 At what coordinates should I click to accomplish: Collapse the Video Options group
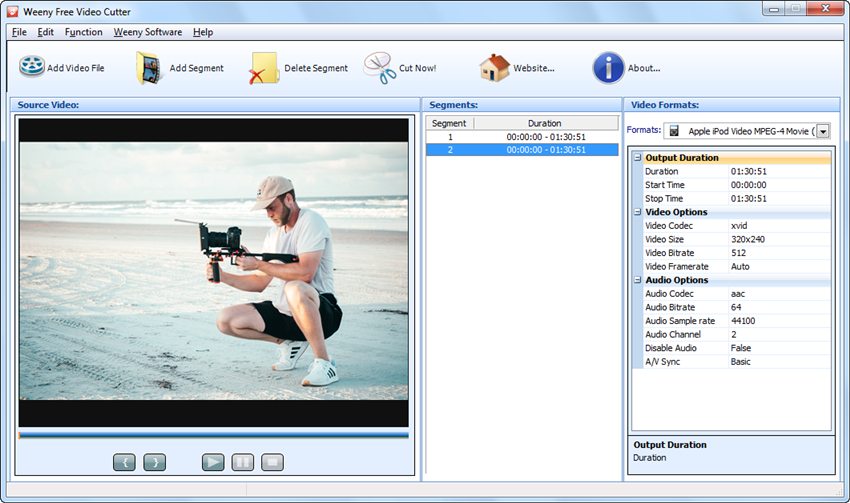point(638,212)
